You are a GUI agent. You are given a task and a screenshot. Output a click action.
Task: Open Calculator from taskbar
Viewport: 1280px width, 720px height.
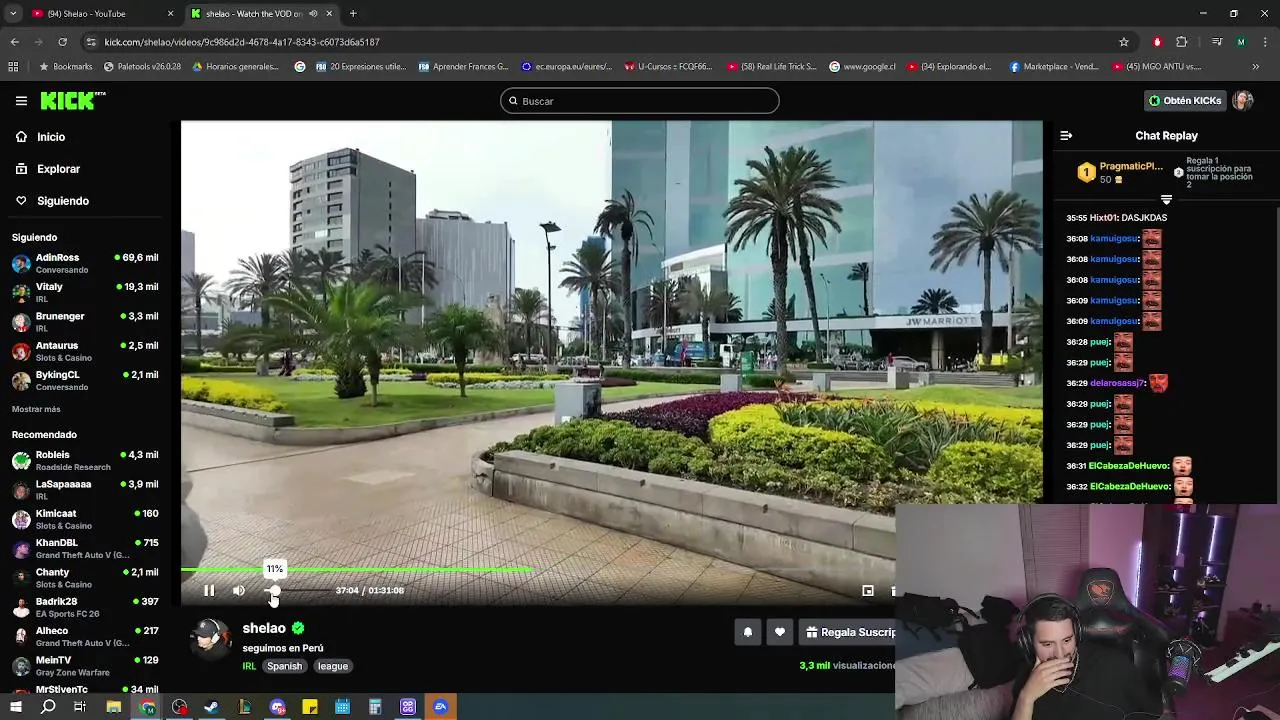pos(375,707)
